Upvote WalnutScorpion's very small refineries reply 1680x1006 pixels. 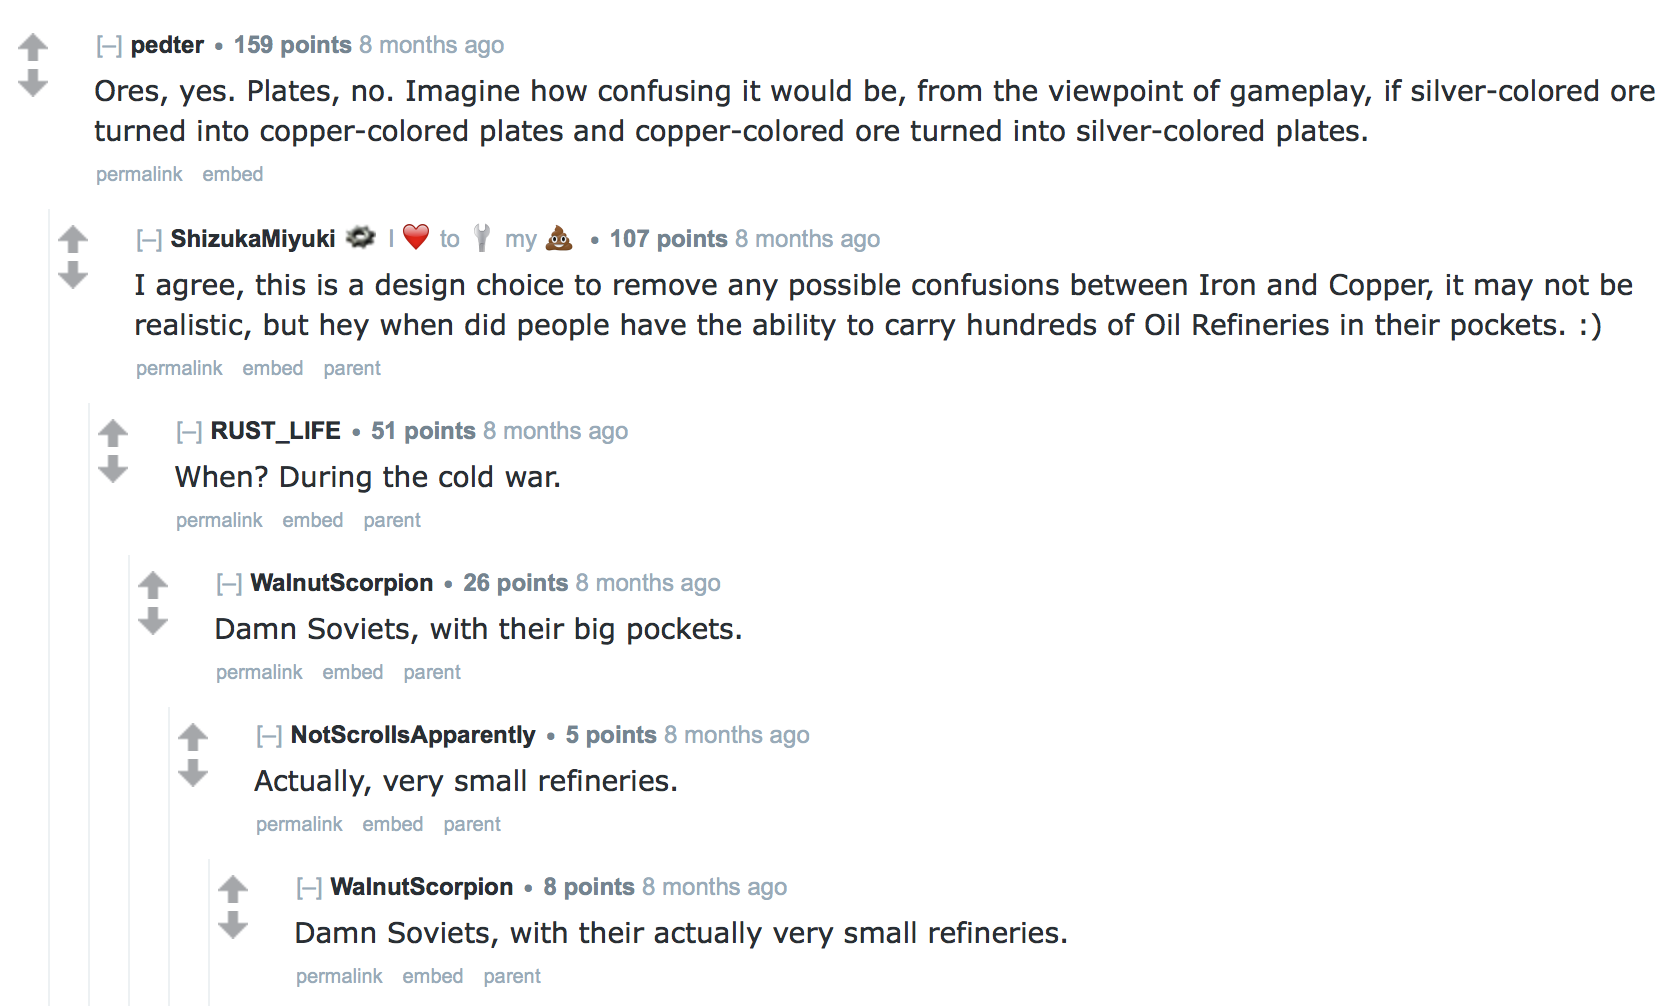(x=233, y=889)
